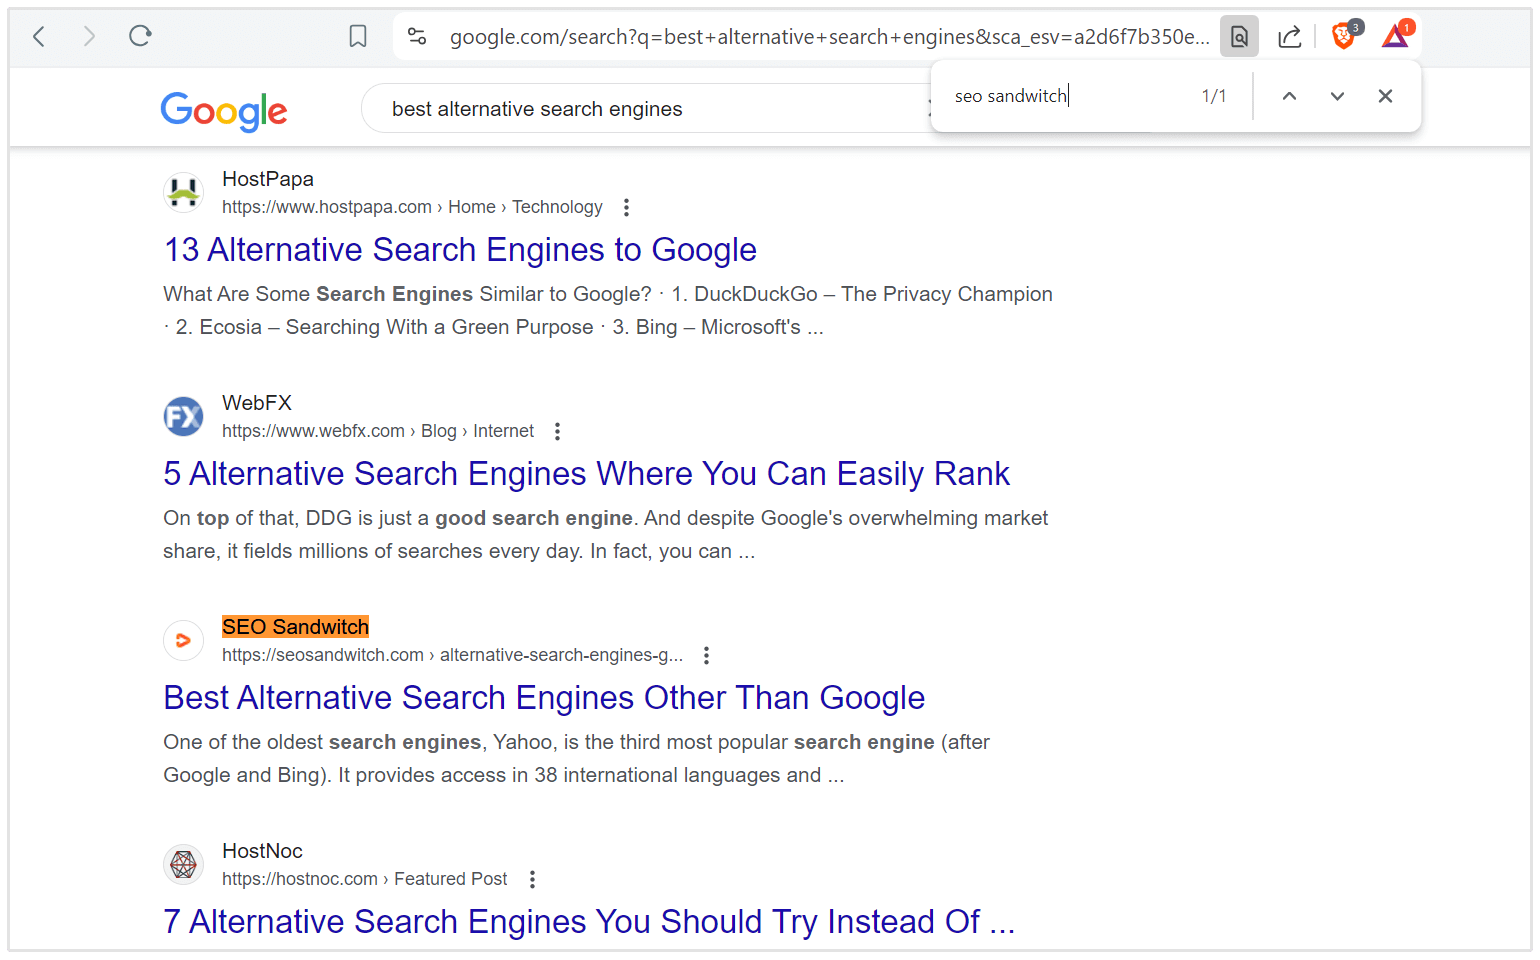Image resolution: width=1540 pixels, height=960 pixels.
Task: Open the HostNoc result options menu
Action: [x=532, y=879]
